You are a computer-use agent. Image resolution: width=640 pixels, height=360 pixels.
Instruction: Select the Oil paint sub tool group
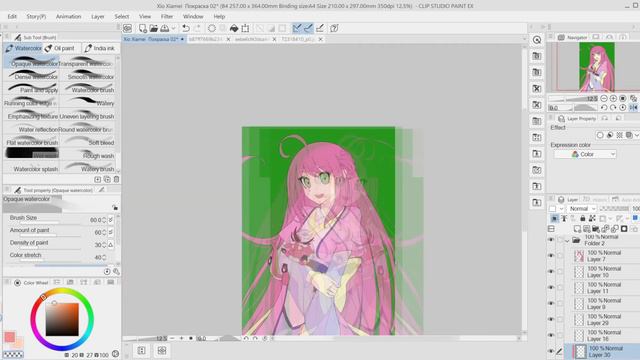tap(61, 48)
